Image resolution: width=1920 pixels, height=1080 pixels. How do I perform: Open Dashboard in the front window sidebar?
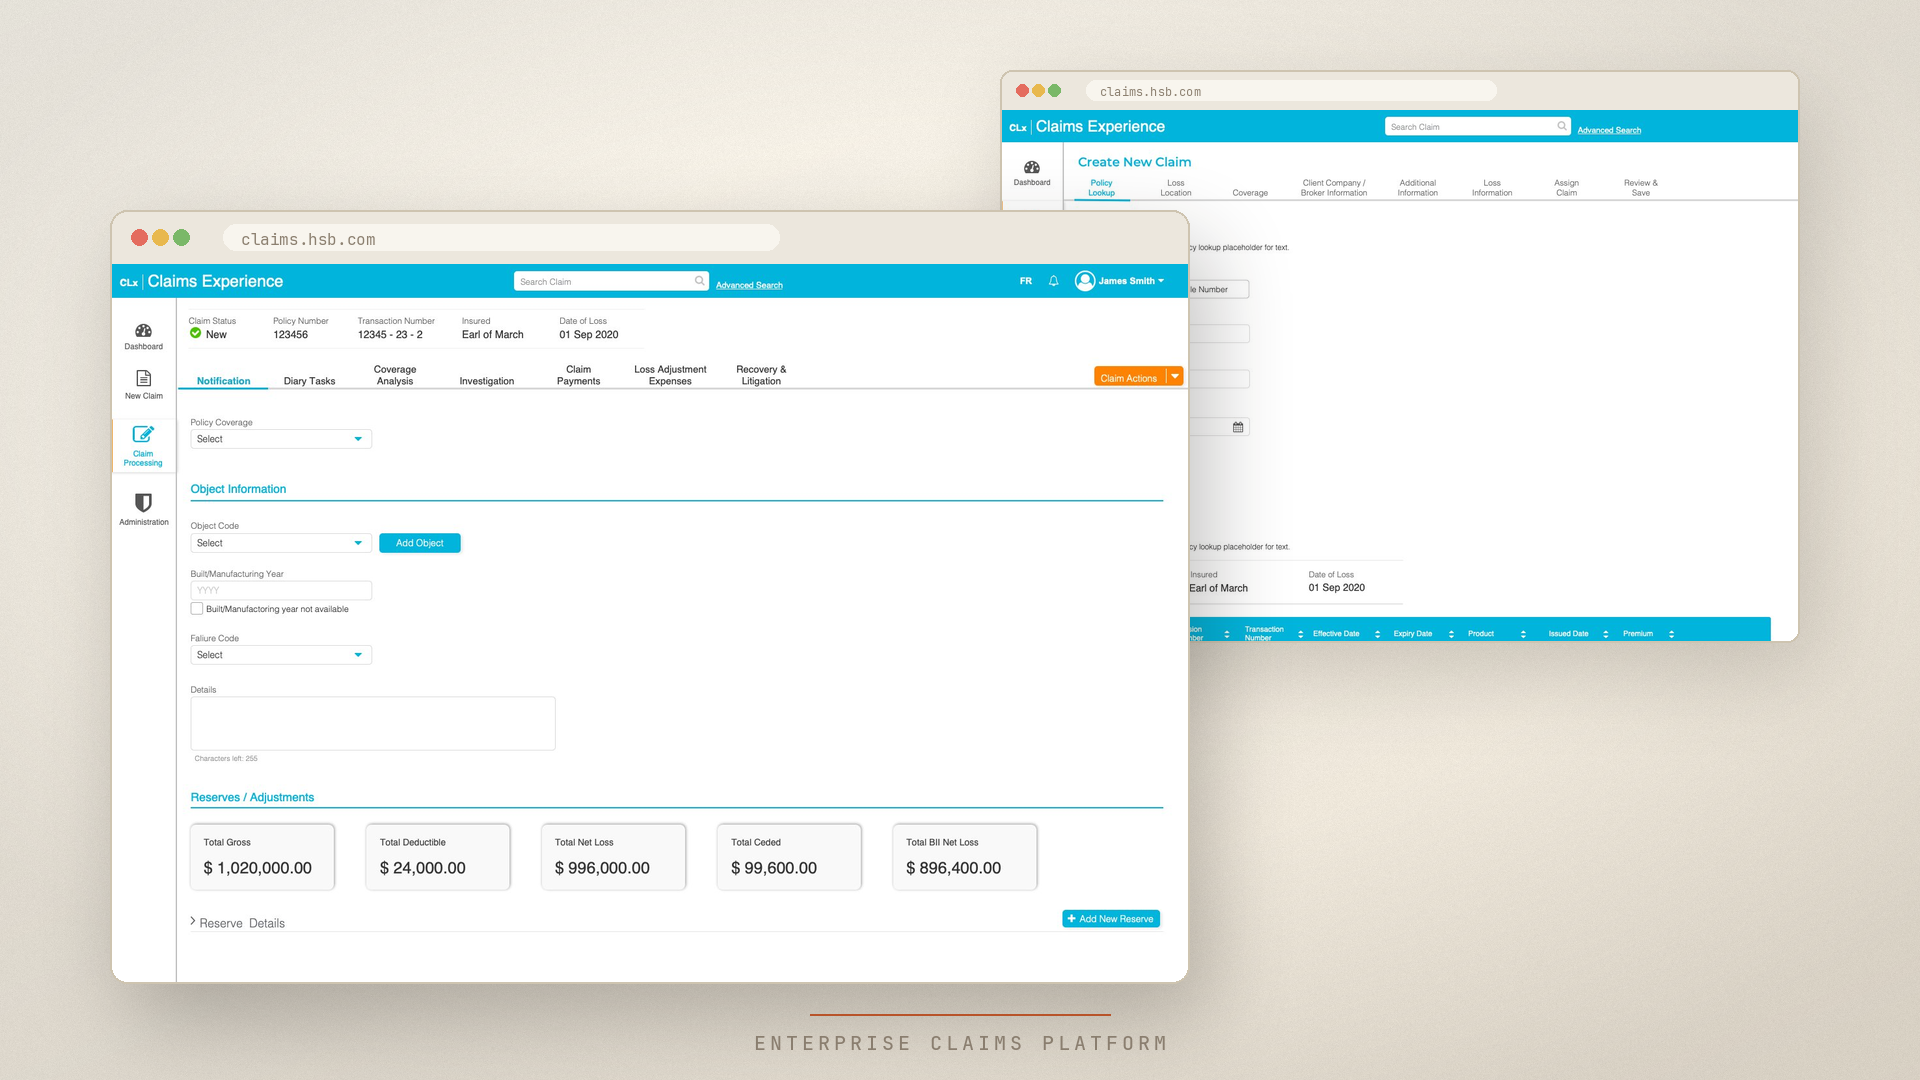[143, 336]
